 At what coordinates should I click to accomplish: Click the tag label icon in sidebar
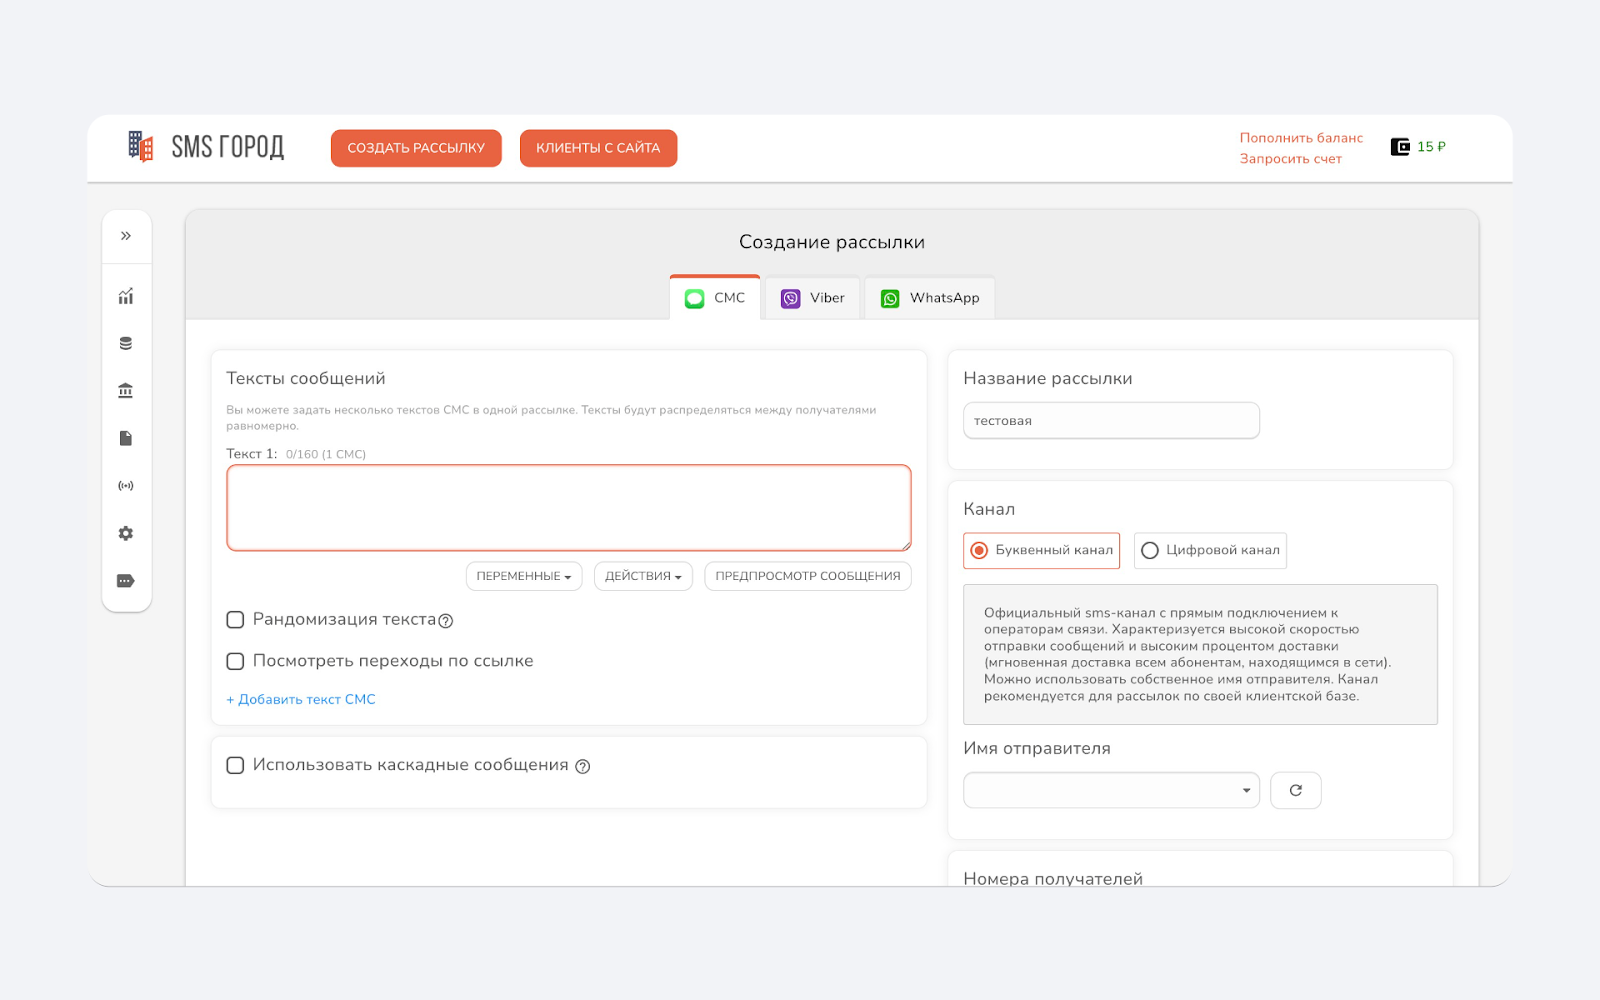[x=126, y=581]
